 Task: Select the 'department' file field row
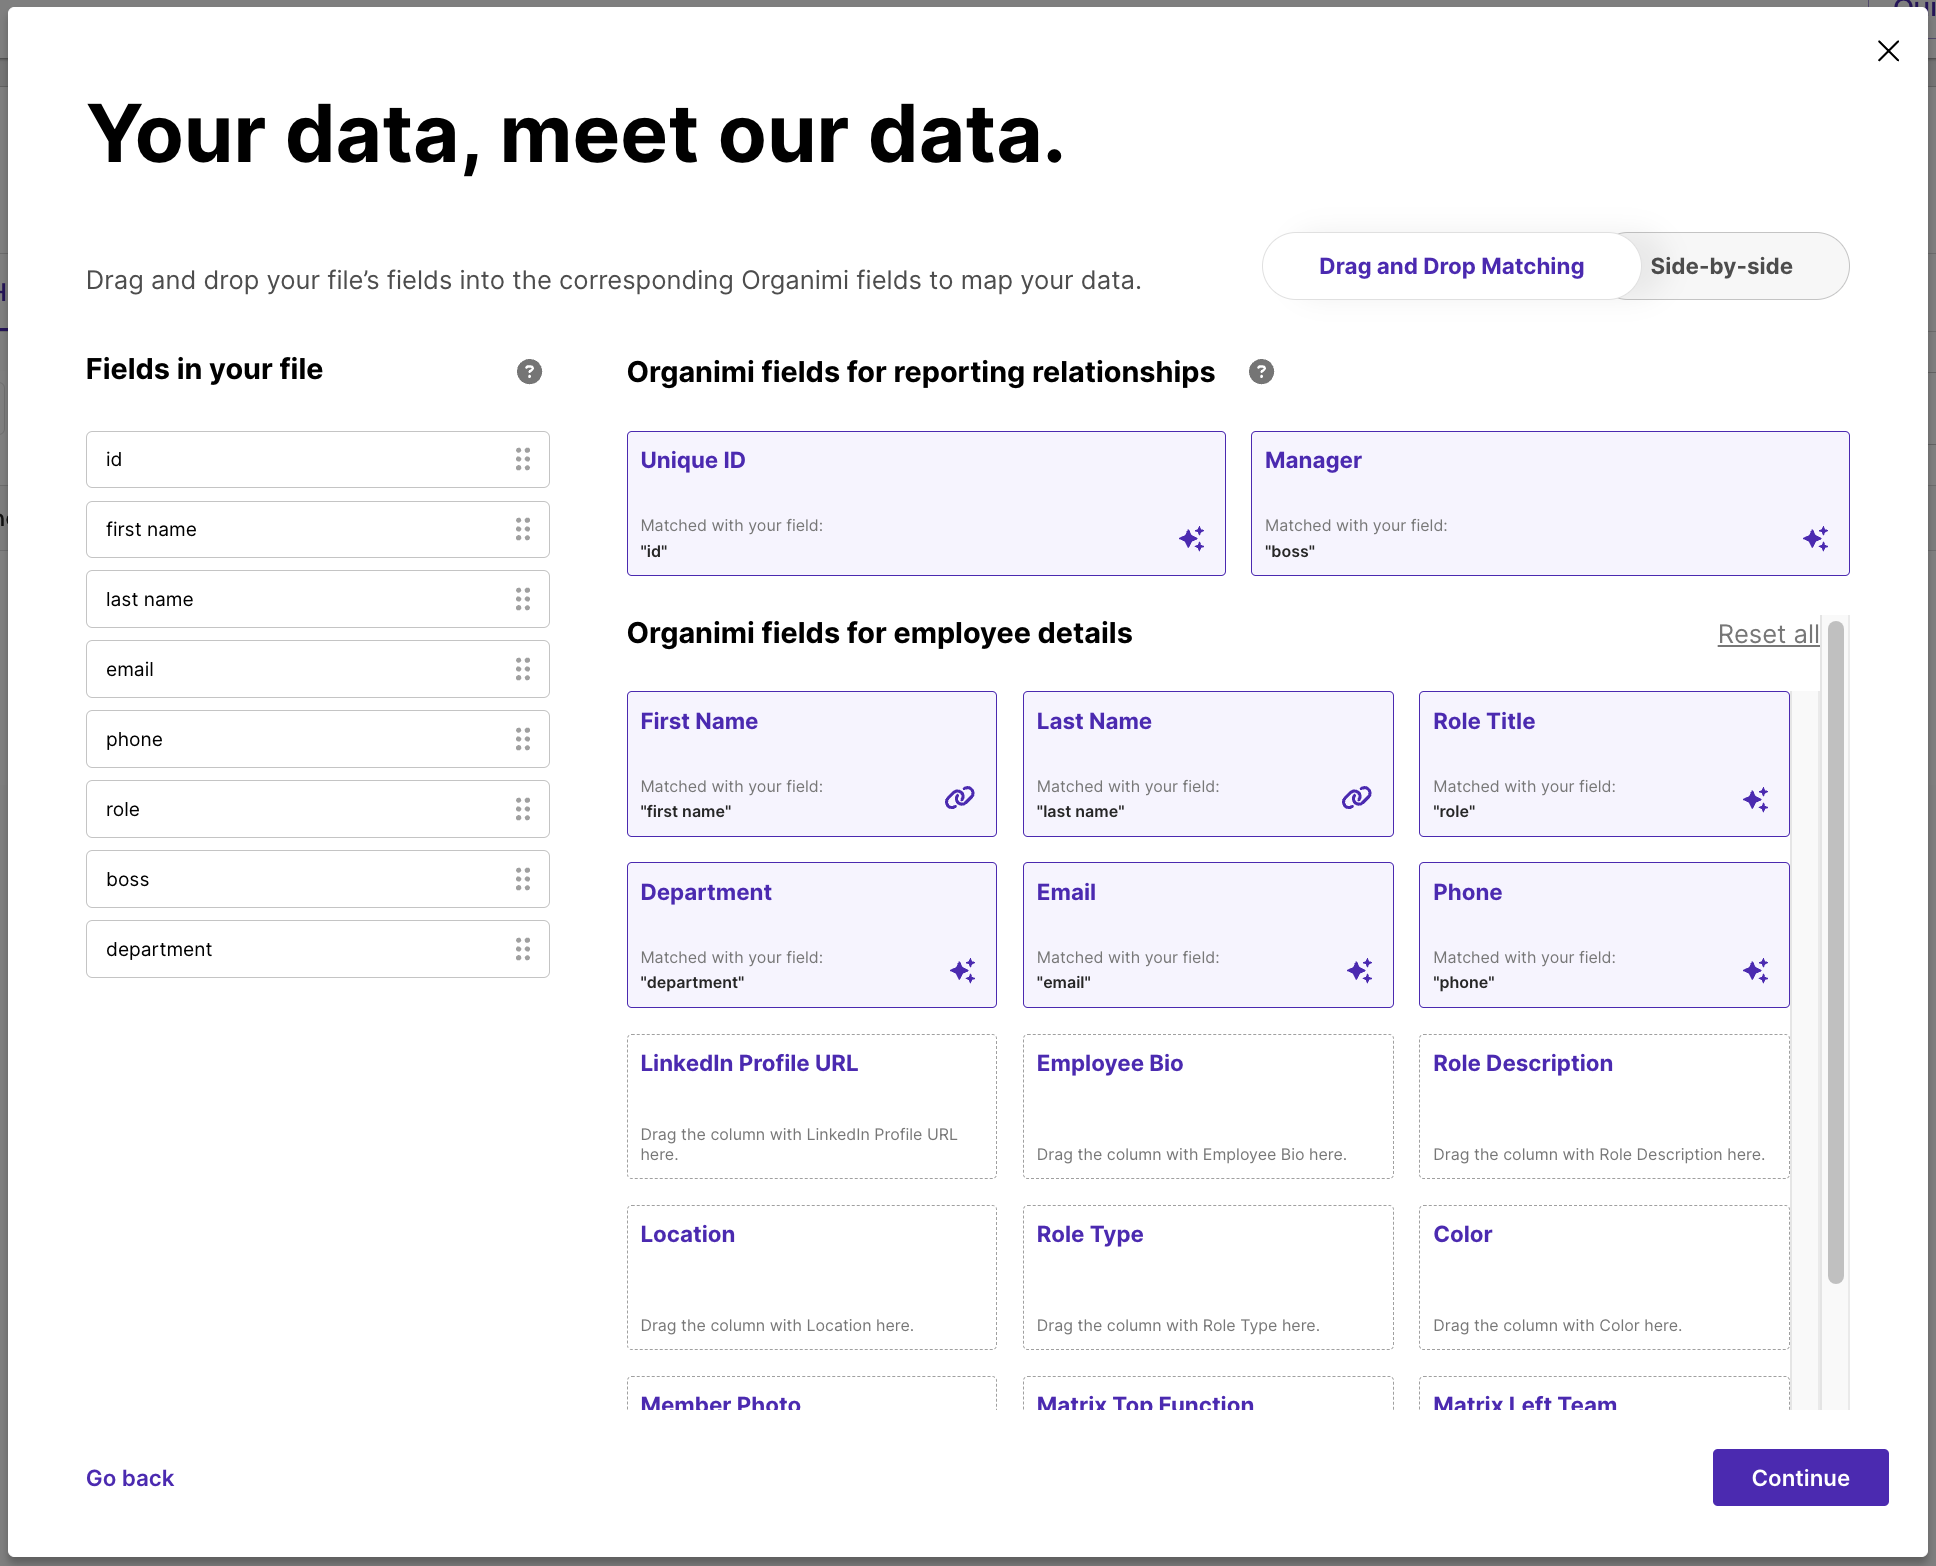coord(318,949)
